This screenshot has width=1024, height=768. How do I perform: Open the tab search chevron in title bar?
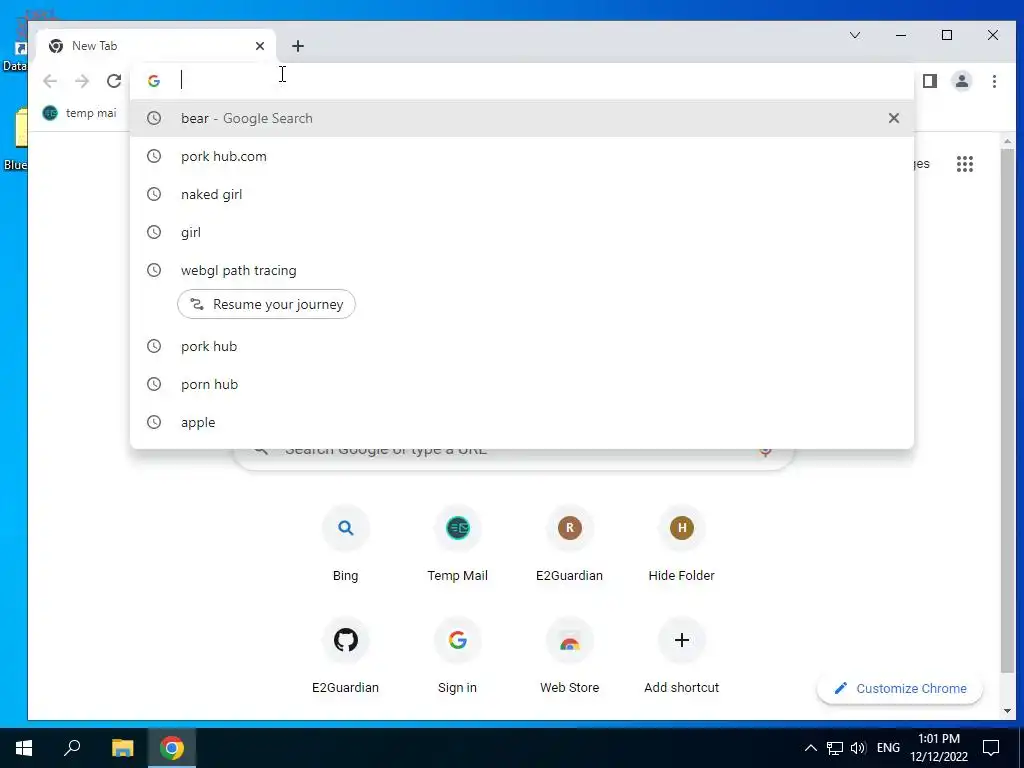click(855, 35)
